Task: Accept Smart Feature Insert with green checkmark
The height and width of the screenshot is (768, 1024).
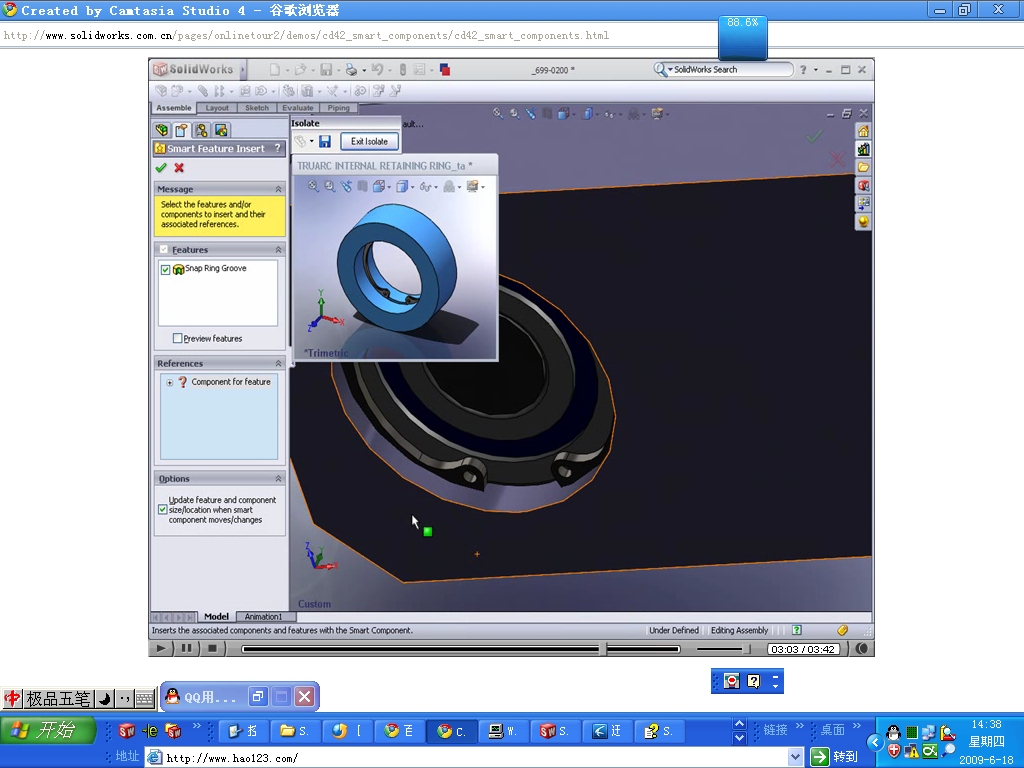Action: pyautogui.click(x=161, y=168)
